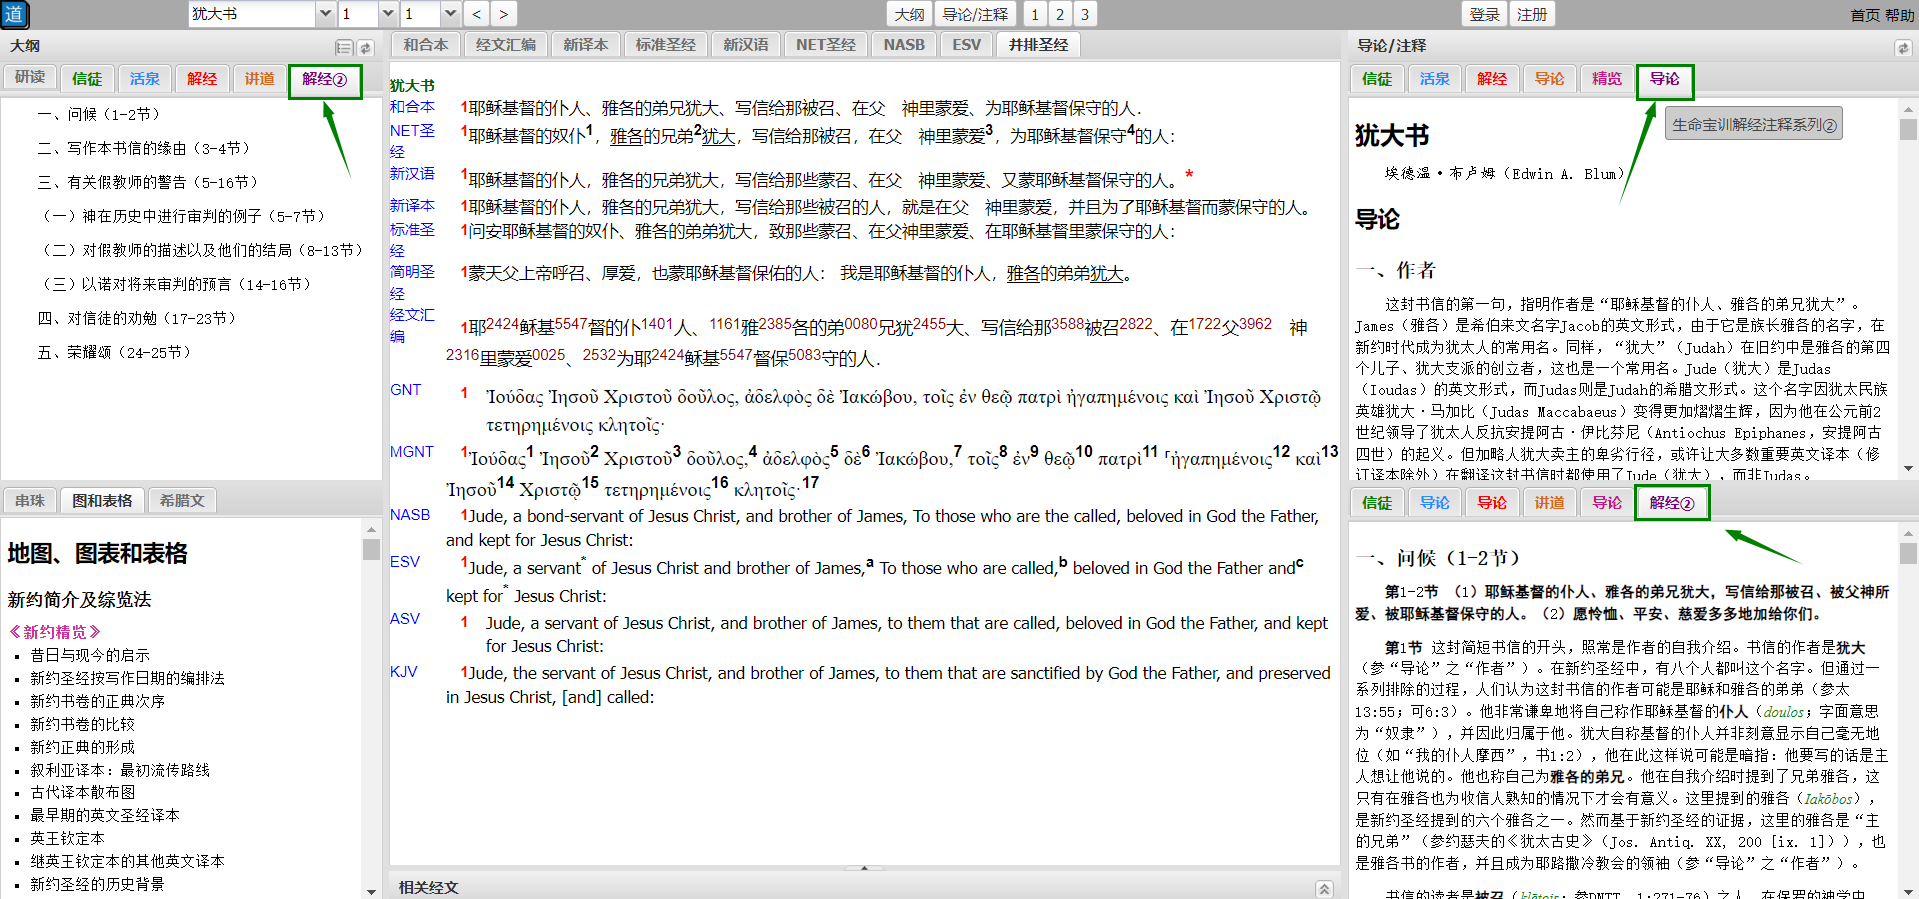This screenshot has width=1919, height=899.
Task: Click the swap icon in 导论/注释 header
Action: coord(1902,47)
